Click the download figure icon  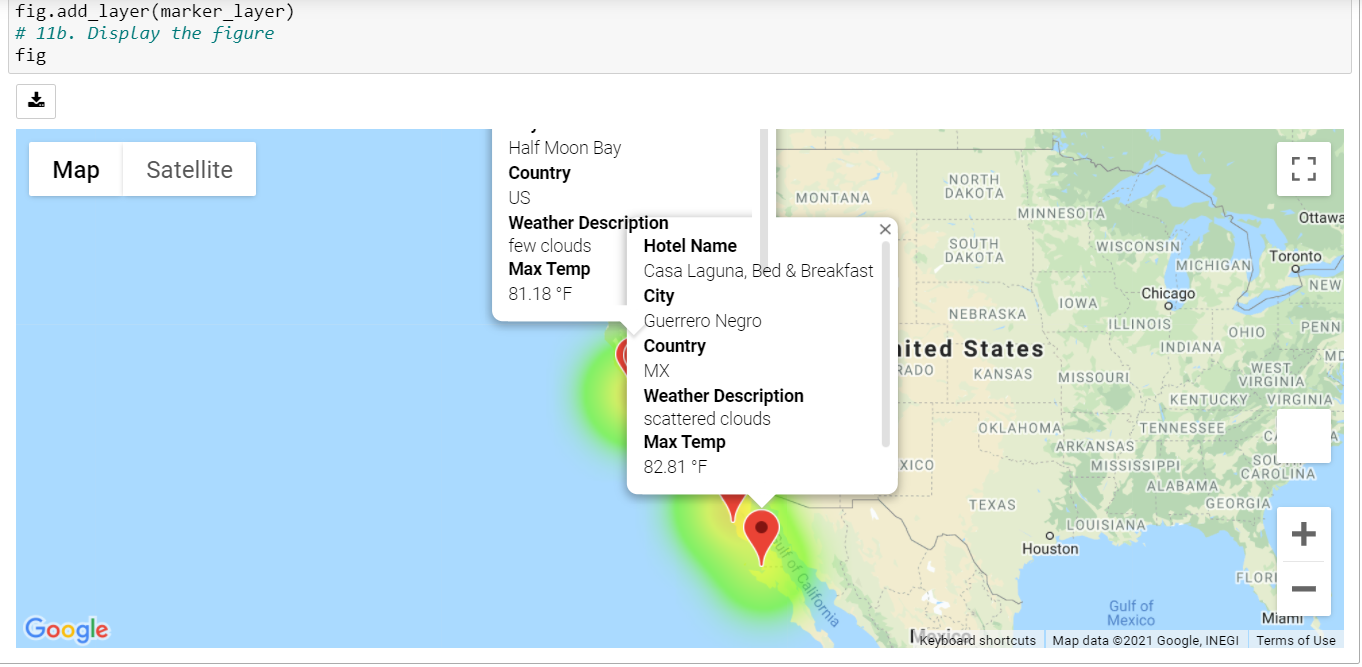[x=35, y=101]
